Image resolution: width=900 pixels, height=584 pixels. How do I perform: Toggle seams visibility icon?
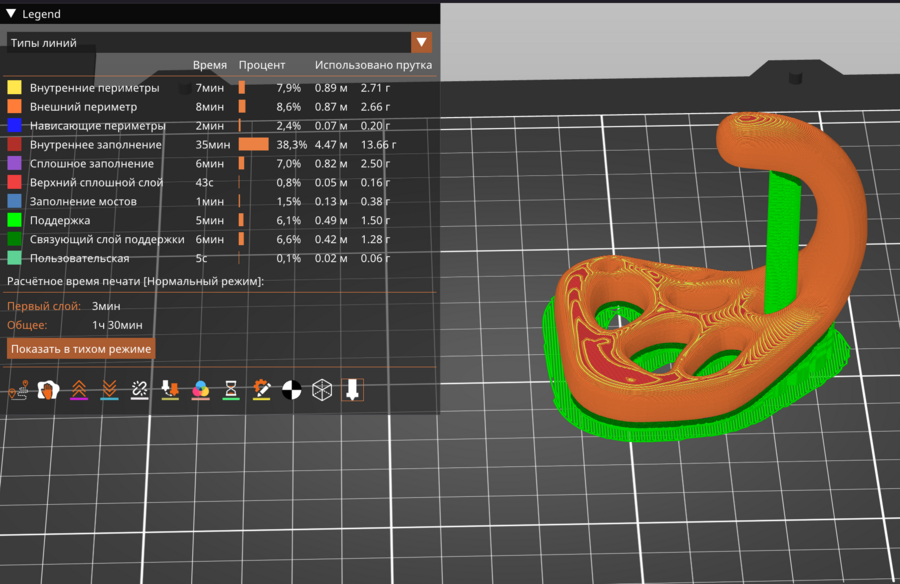point(140,390)
